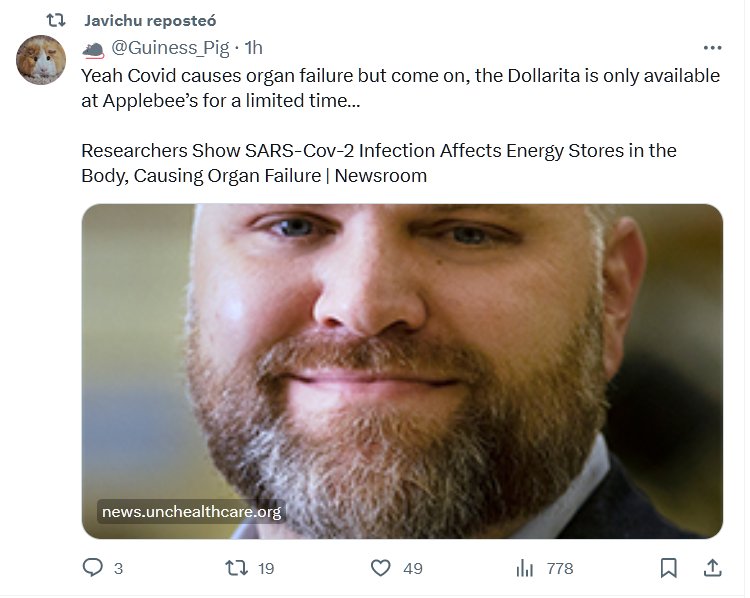Screen dimensions: 750x598
Task: Click the 1h post timestamp
Action: 254,47
